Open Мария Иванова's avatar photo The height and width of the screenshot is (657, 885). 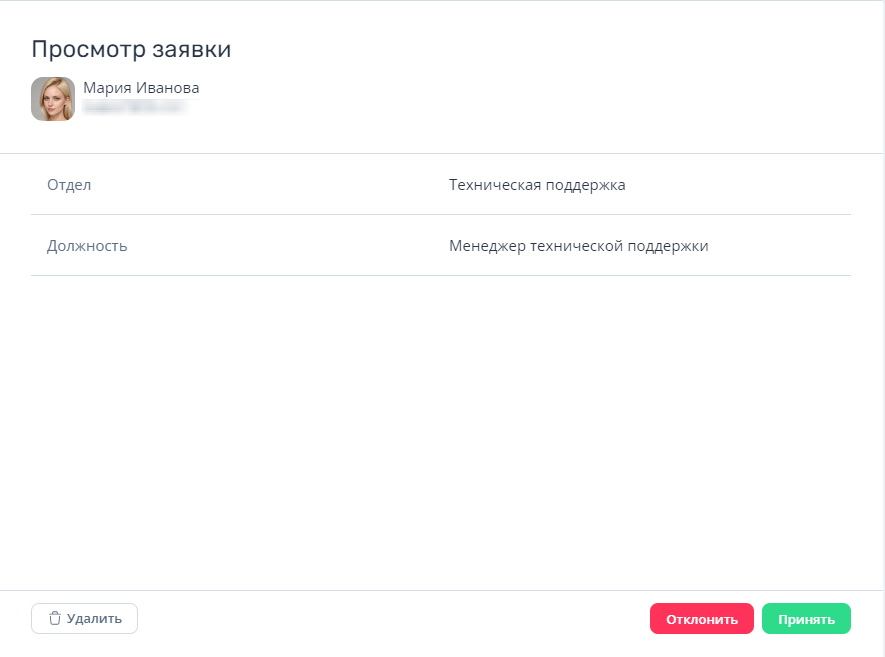[x=53, y=99]
